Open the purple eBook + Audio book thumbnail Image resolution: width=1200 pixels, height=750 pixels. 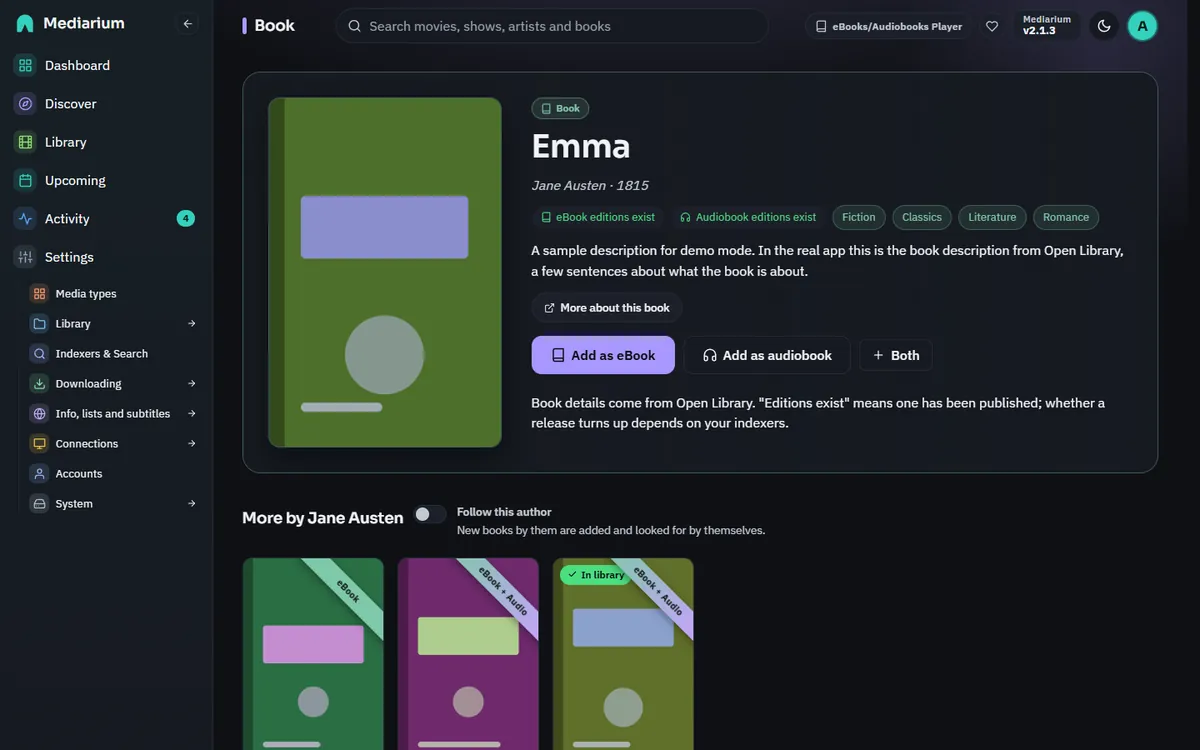468,654
